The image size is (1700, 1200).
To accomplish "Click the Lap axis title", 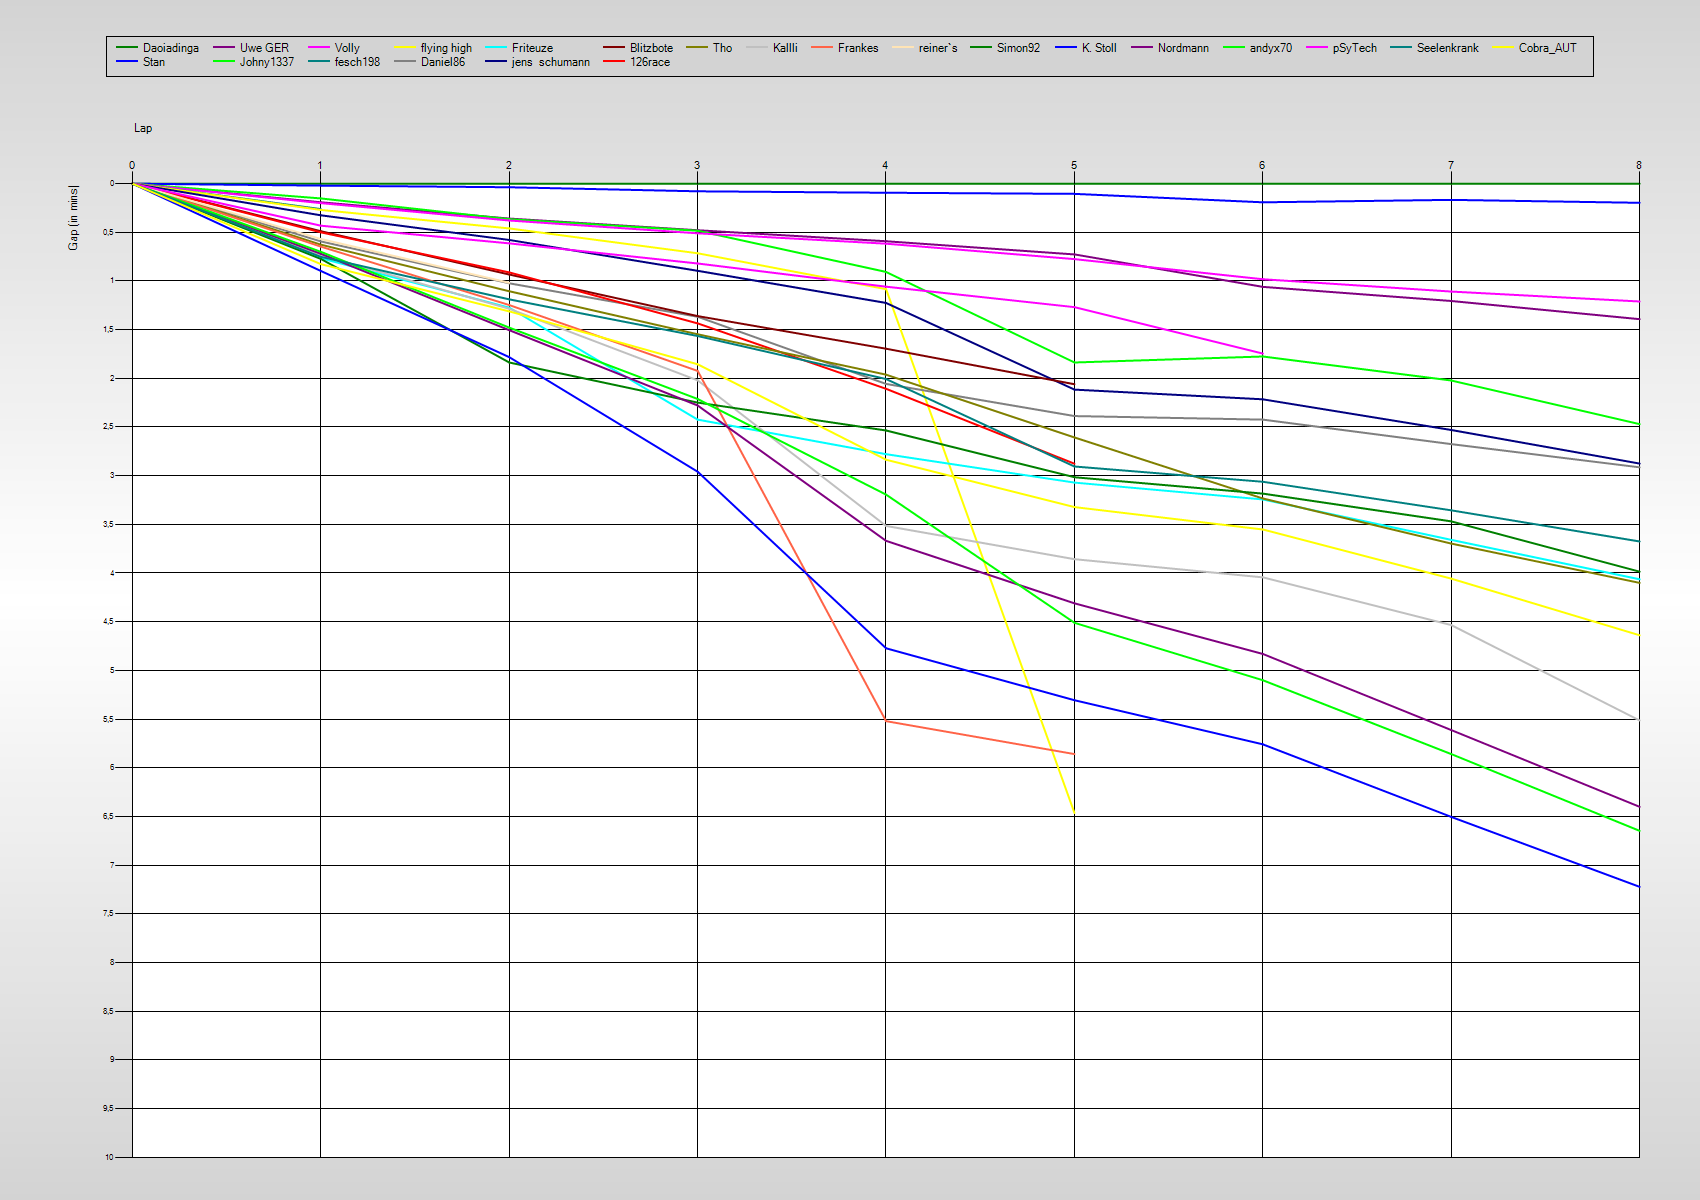I will [x=143, y=128].
